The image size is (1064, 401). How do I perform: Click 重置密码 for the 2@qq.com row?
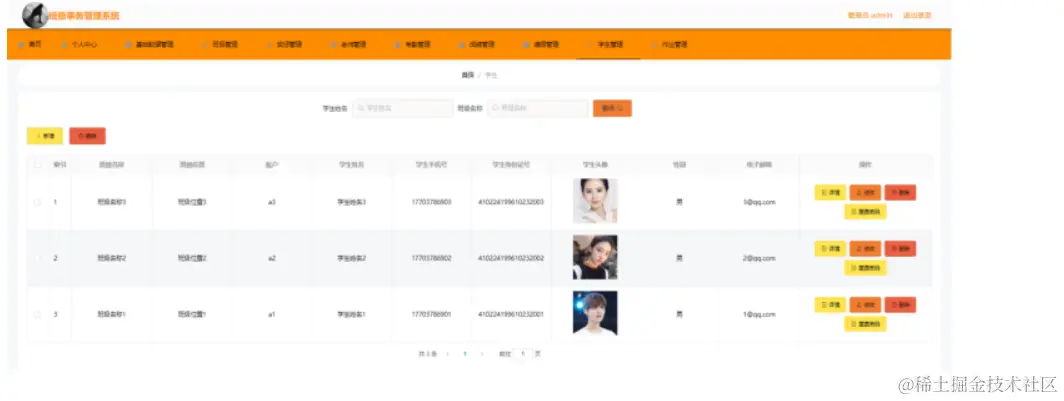click(x=865, y=268)
